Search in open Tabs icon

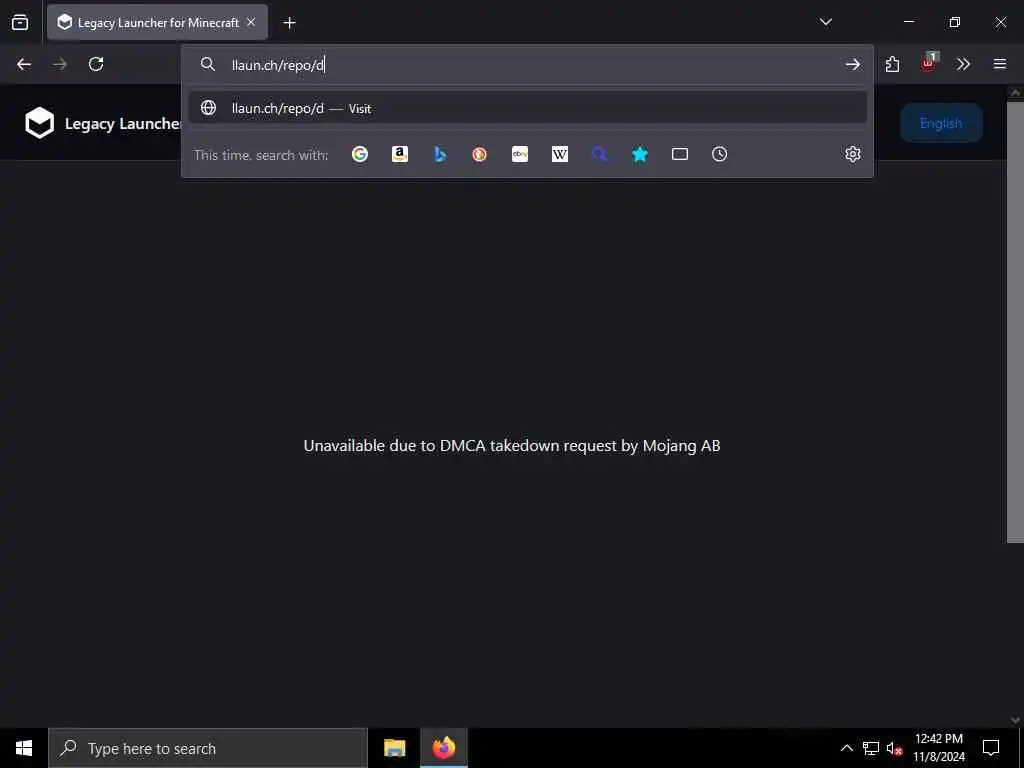click(x=680, y=154)
